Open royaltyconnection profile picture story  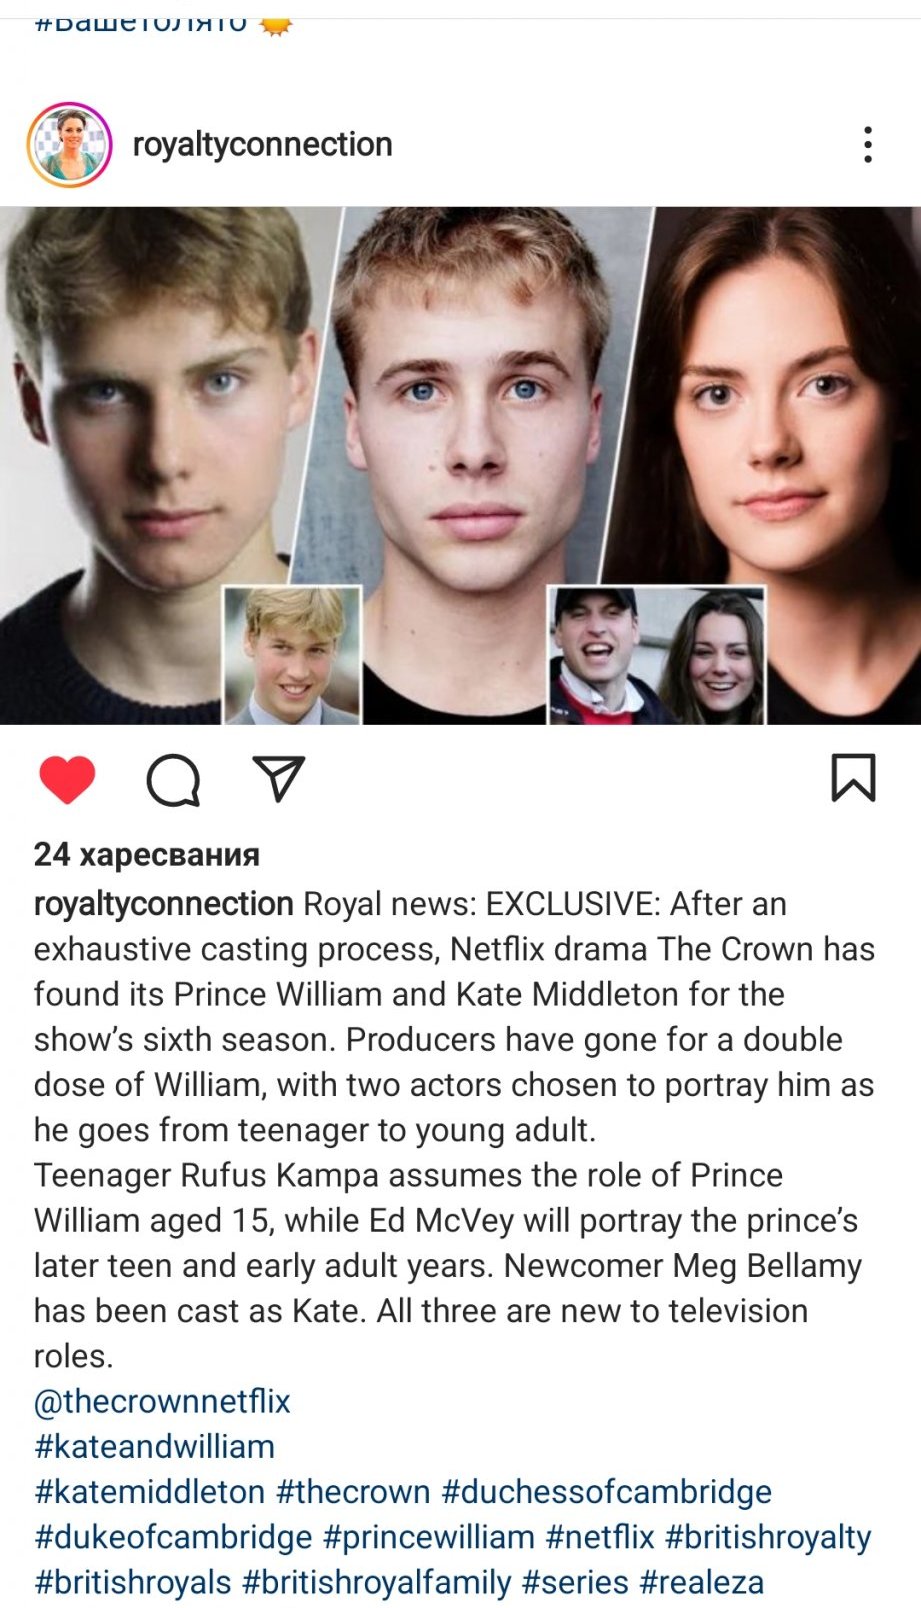(x=69, y=145)
